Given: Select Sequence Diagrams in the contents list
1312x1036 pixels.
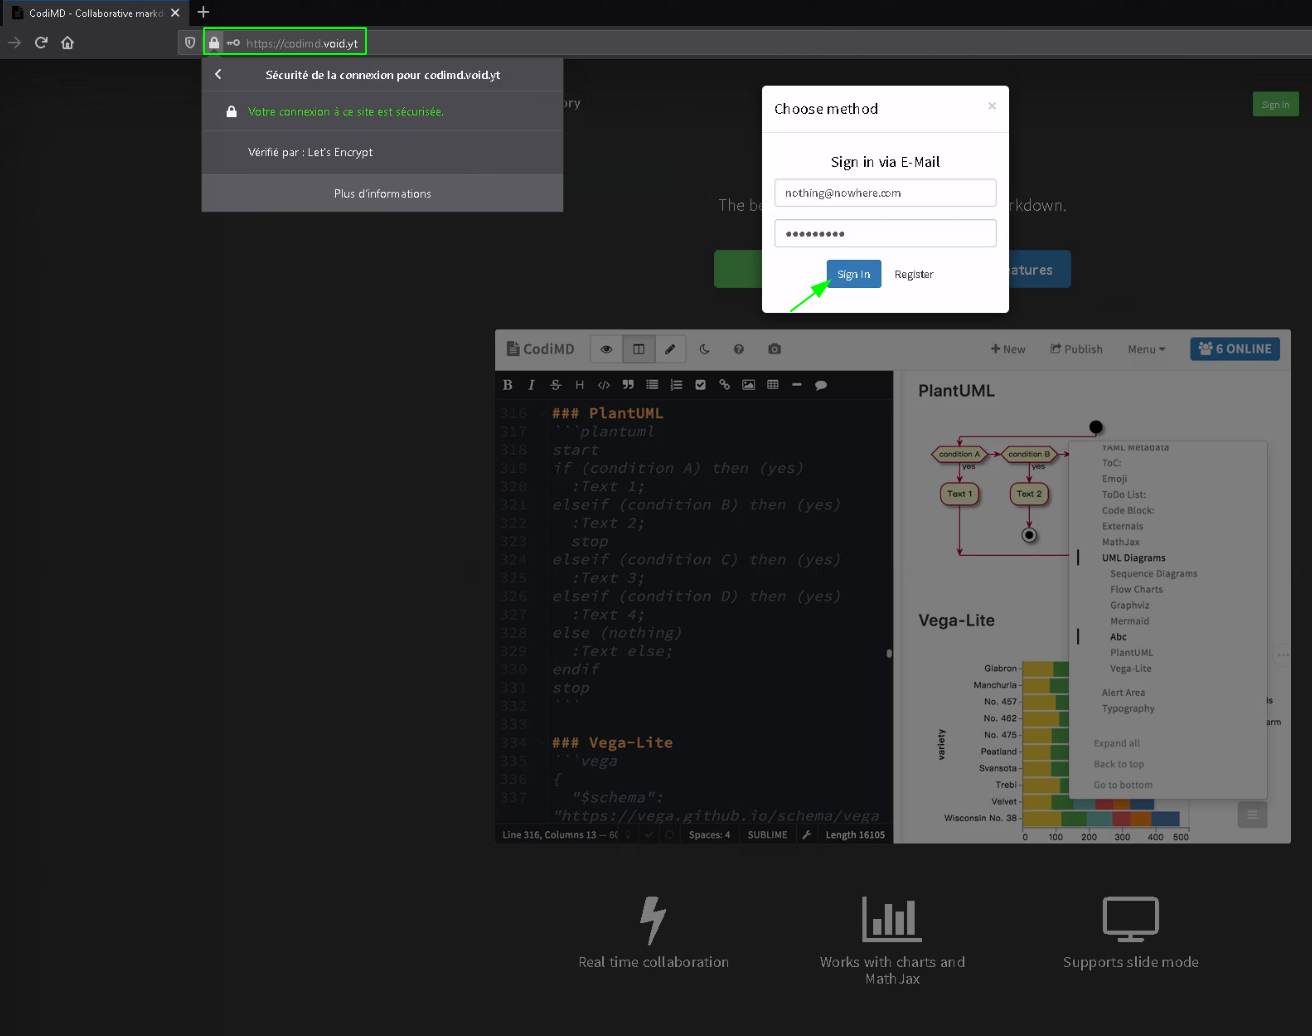Looking at the screenshot, I should click(1153, 574).
